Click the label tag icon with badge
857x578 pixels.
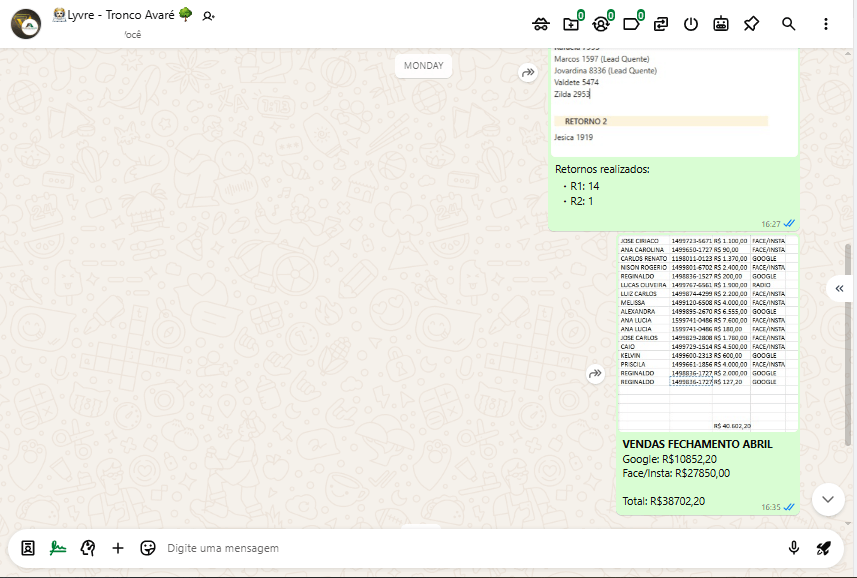click(x=631, y=24)
